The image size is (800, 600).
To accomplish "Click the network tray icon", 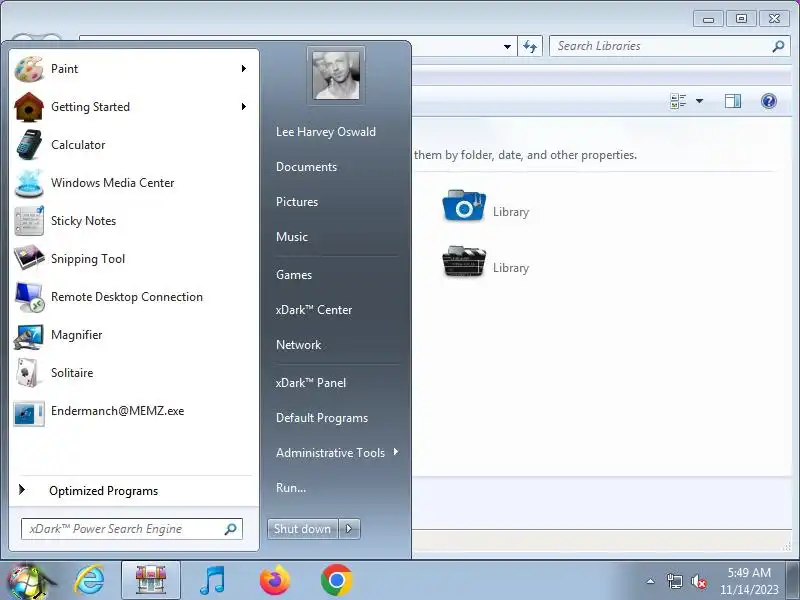I will pos(674,581).
